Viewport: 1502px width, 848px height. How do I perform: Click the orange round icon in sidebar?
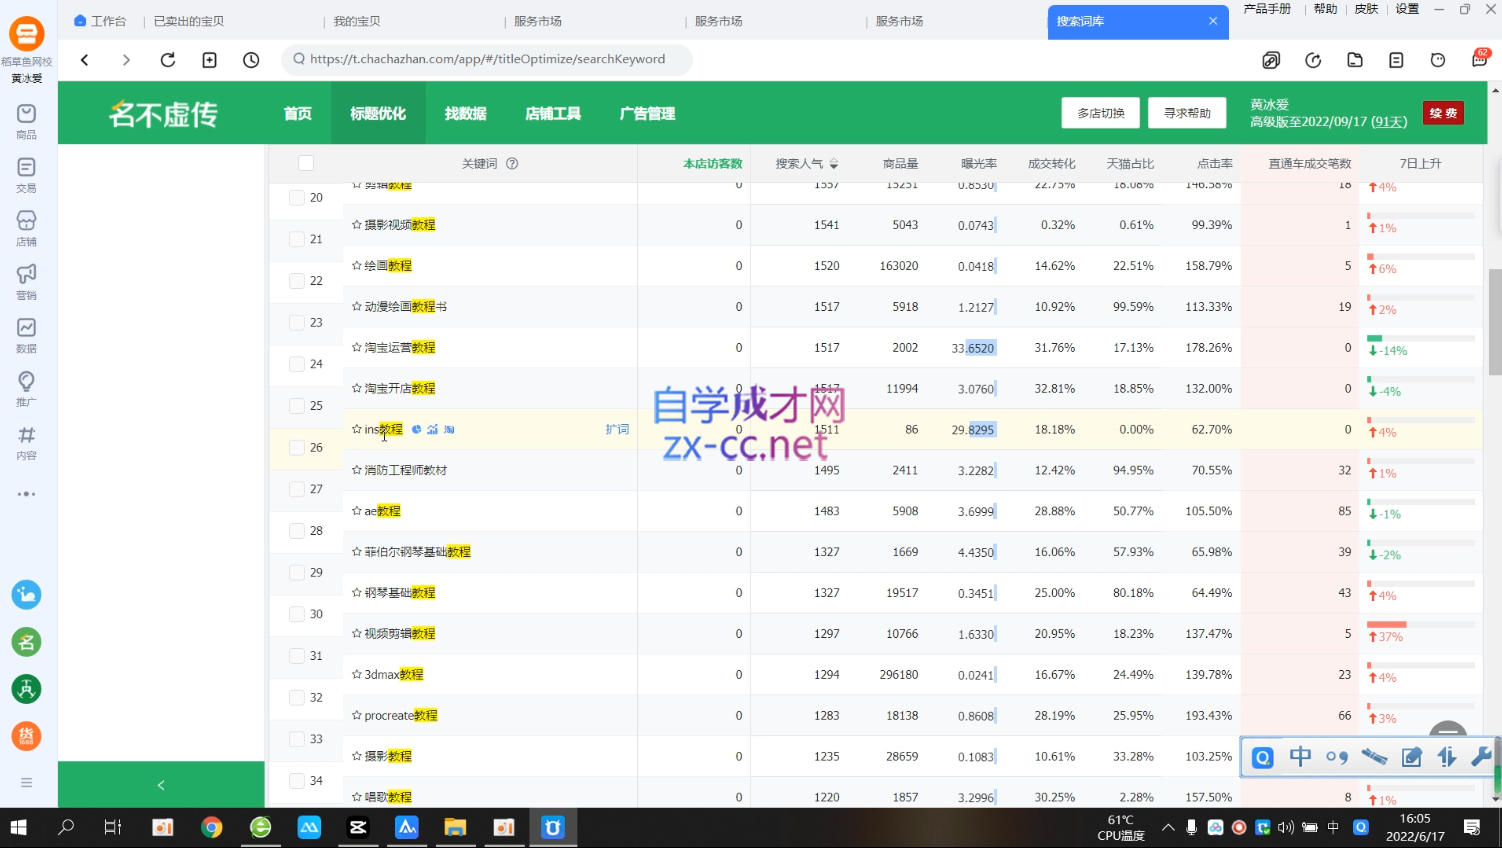27,737
